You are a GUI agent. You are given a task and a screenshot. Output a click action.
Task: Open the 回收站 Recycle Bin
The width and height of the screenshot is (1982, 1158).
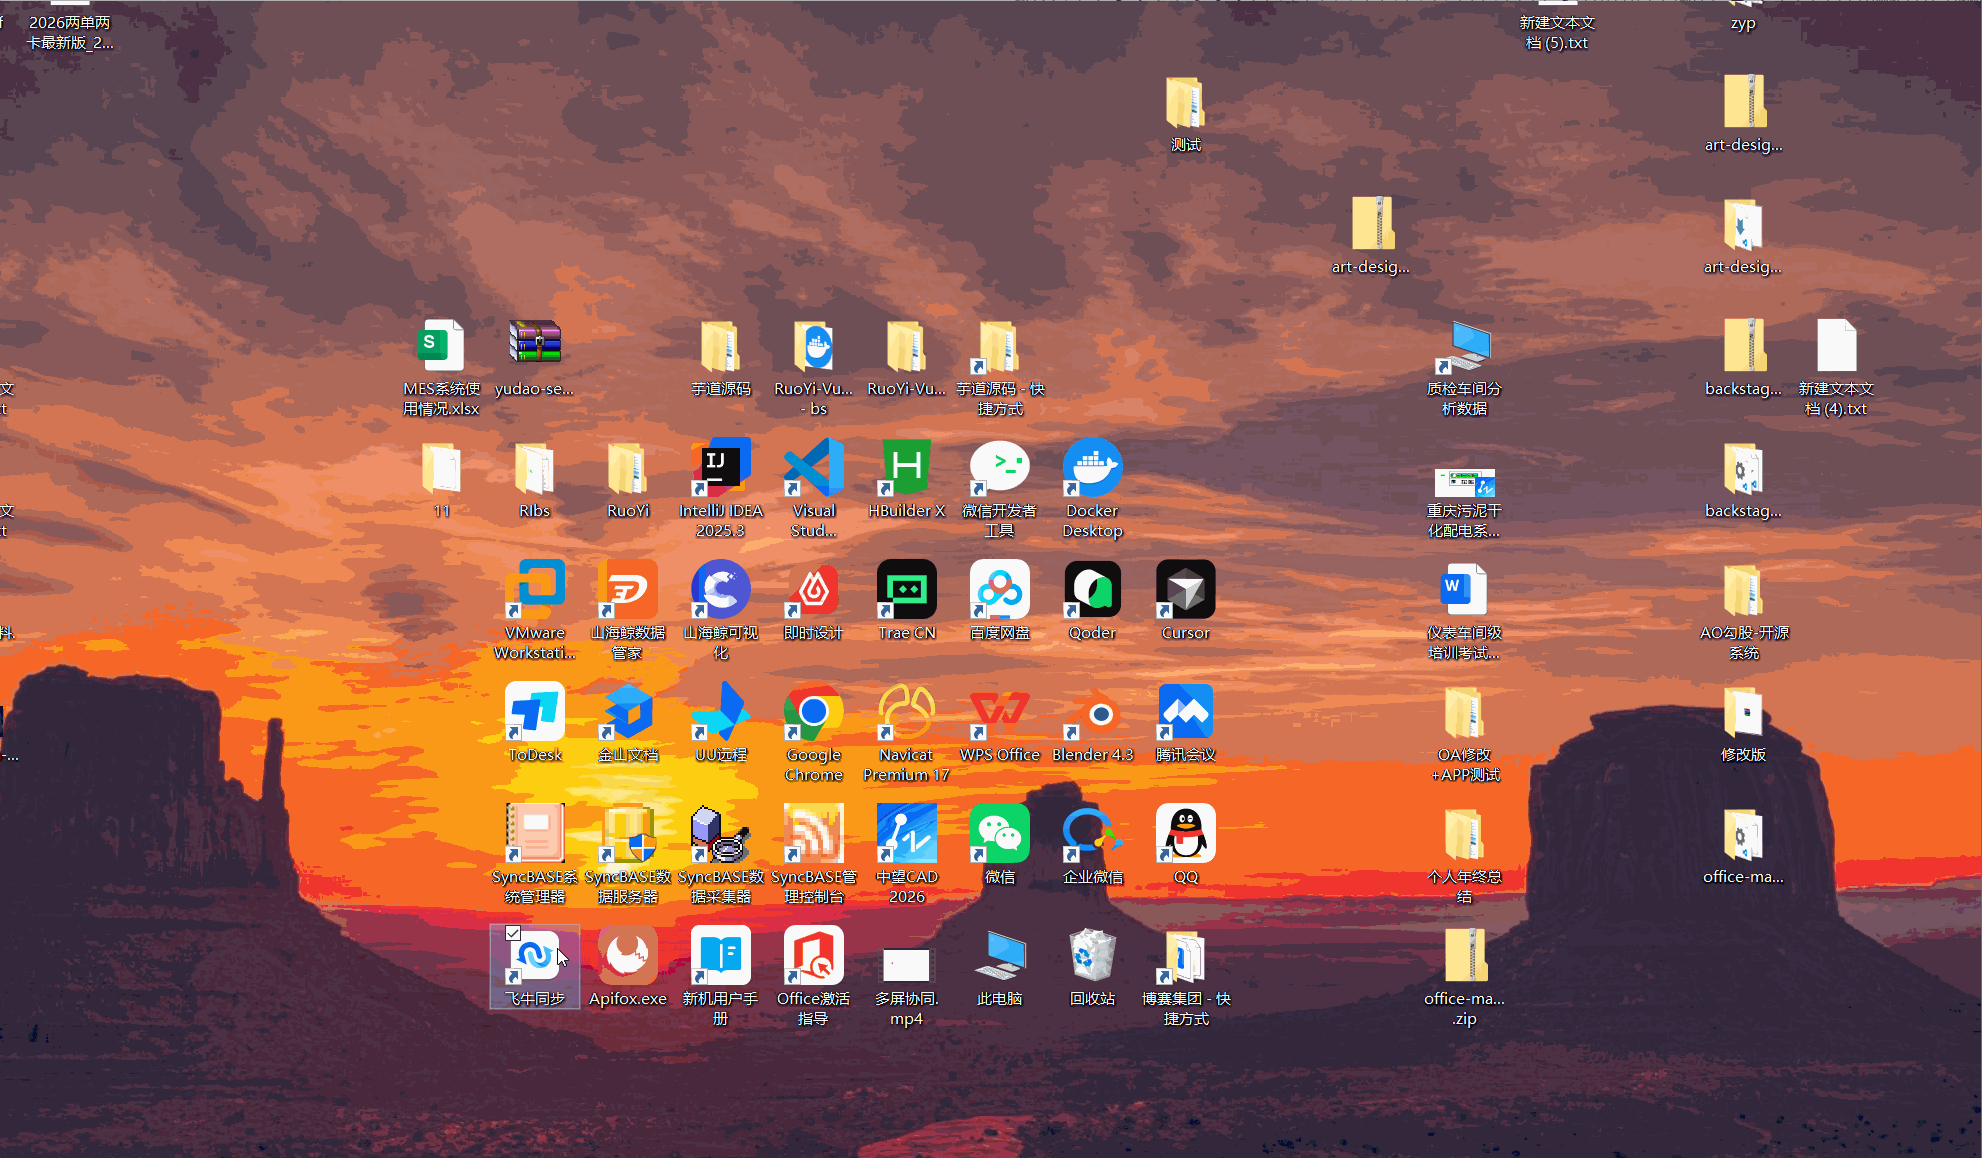pos(1092,955)
